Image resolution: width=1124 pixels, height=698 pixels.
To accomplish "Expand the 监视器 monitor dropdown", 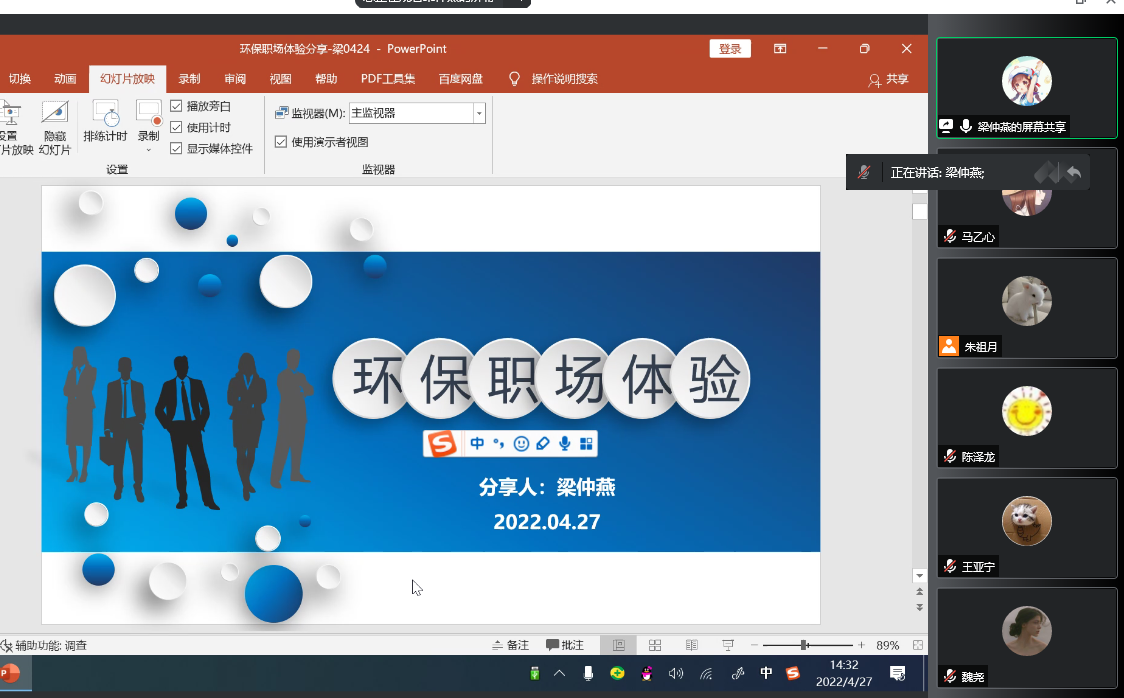I will (x=479, y=113).
